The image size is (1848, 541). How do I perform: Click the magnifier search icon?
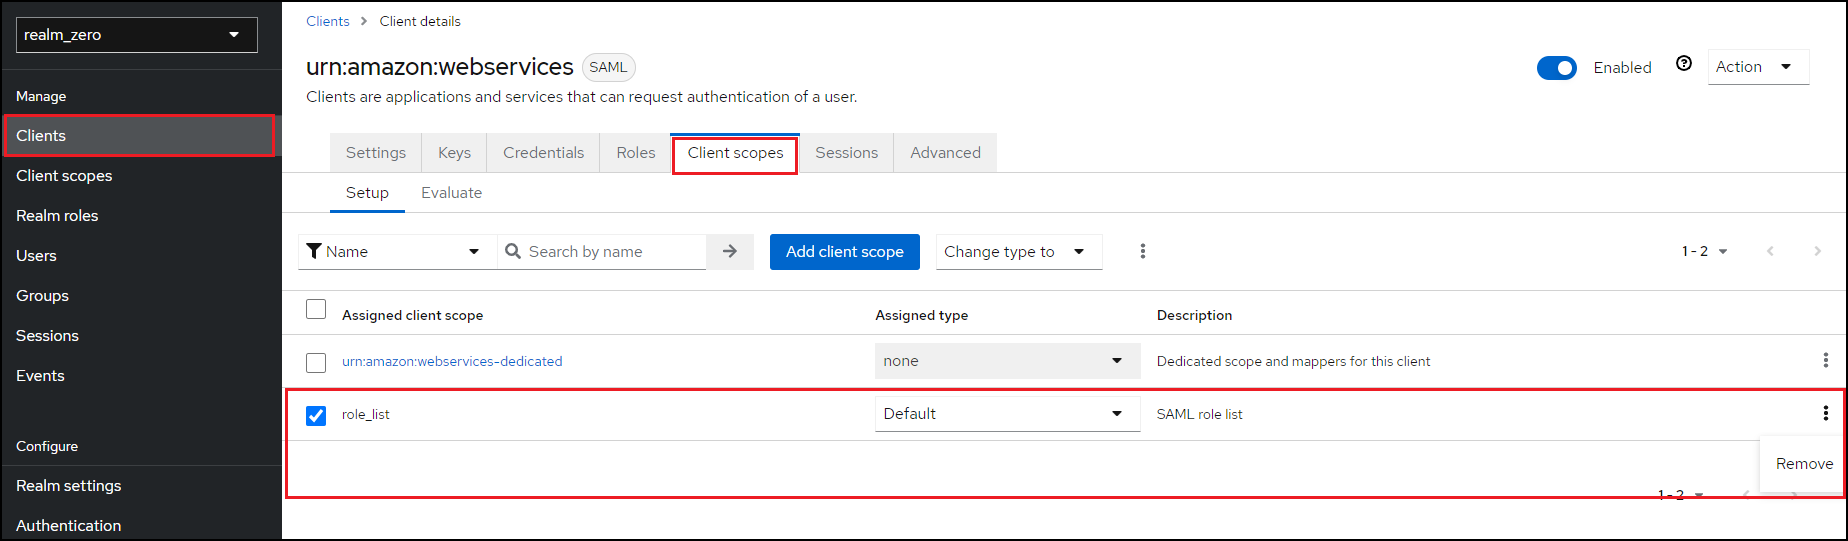(x=513, y=251)
